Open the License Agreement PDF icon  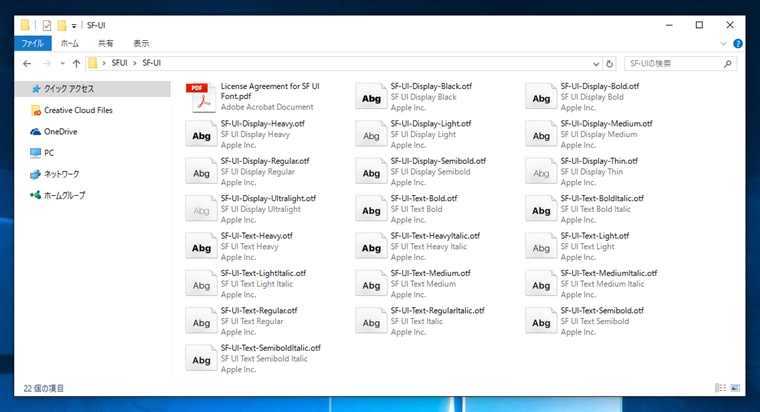coord(201,97)
